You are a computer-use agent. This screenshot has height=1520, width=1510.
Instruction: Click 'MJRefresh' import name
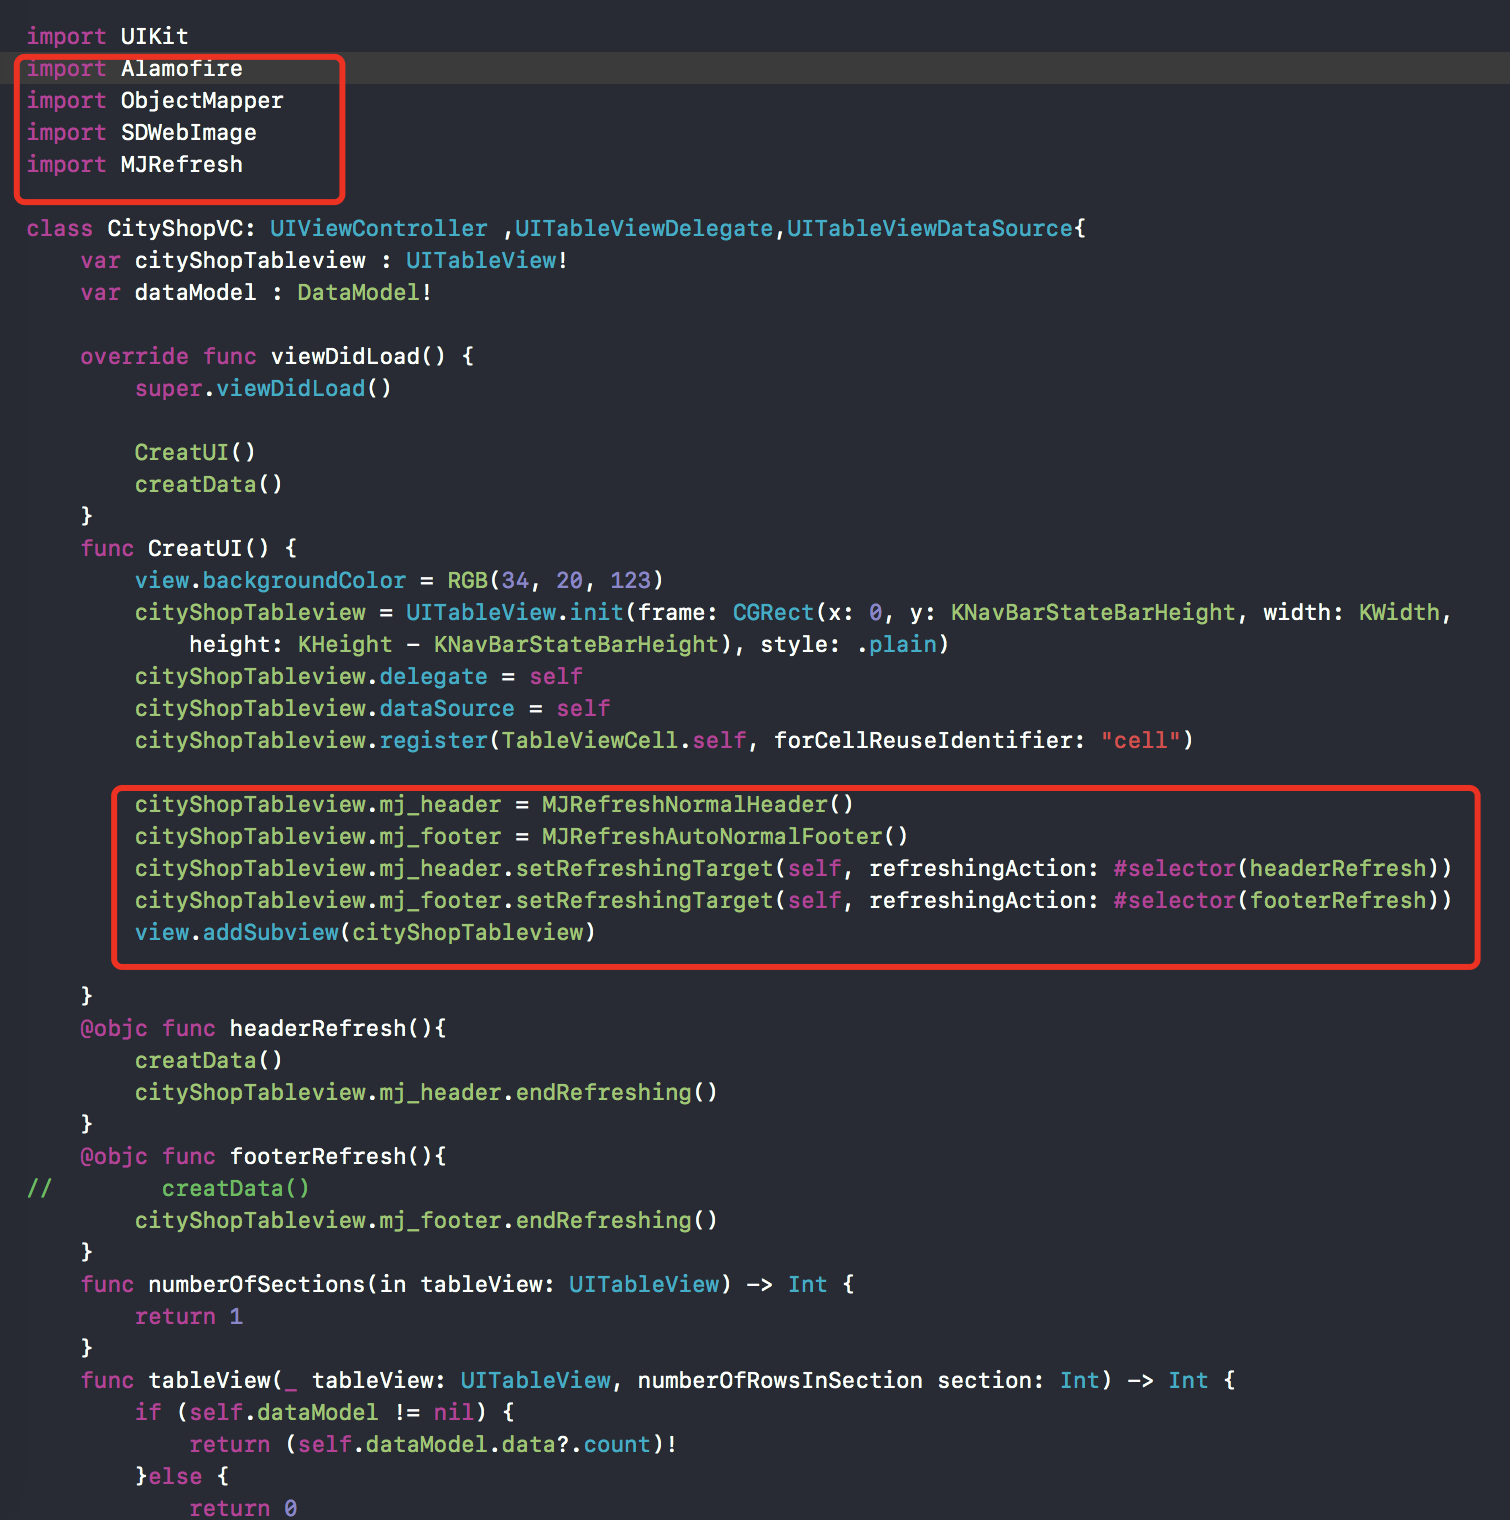click(182, 165)
